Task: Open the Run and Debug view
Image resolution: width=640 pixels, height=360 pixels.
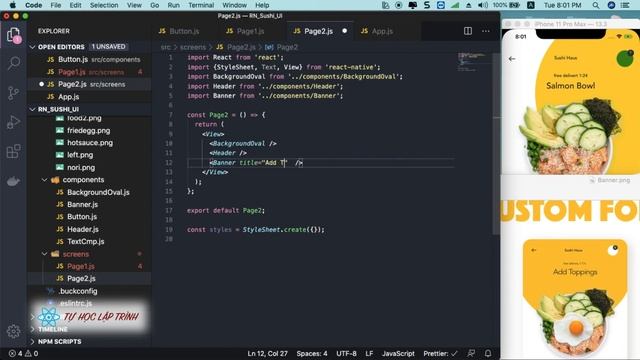Action: click(13, 122)
